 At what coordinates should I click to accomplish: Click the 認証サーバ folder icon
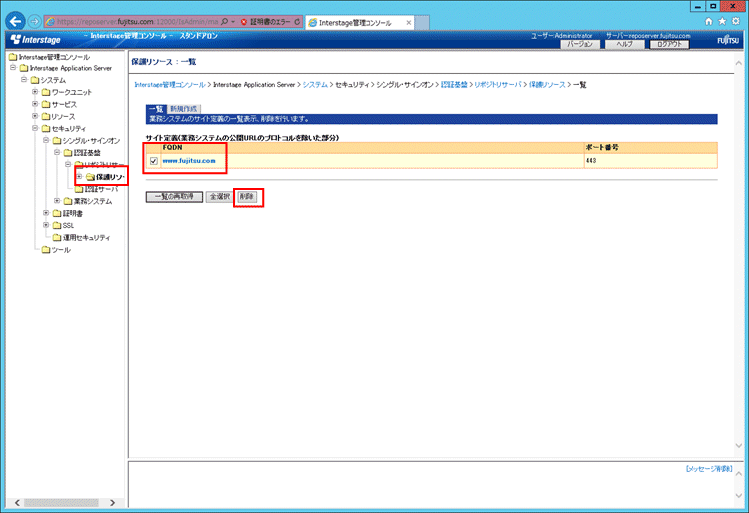tap(79, 190)
